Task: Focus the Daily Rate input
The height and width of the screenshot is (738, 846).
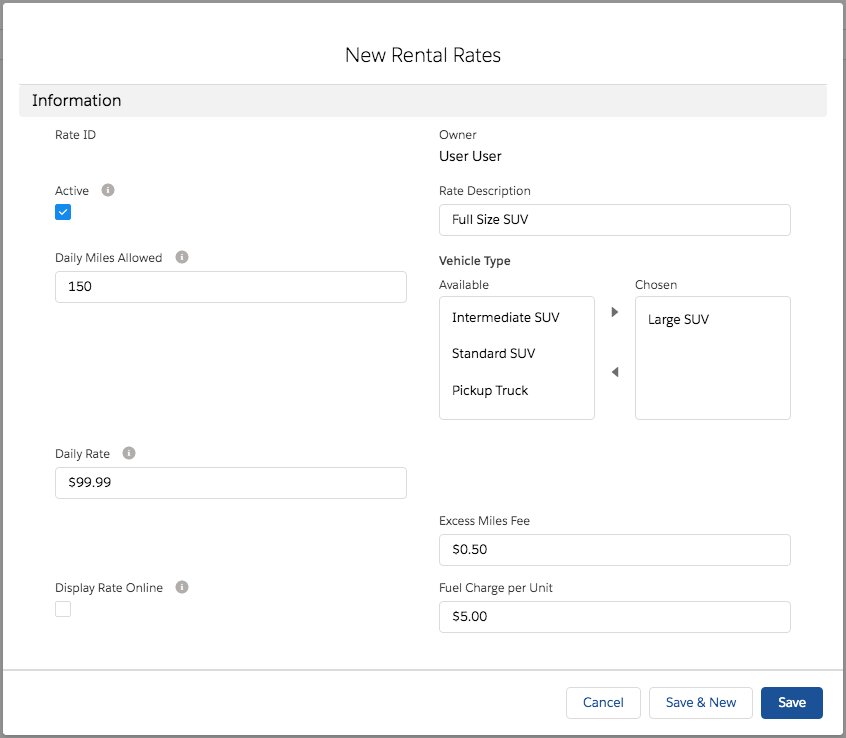Action: click(231, 483)
